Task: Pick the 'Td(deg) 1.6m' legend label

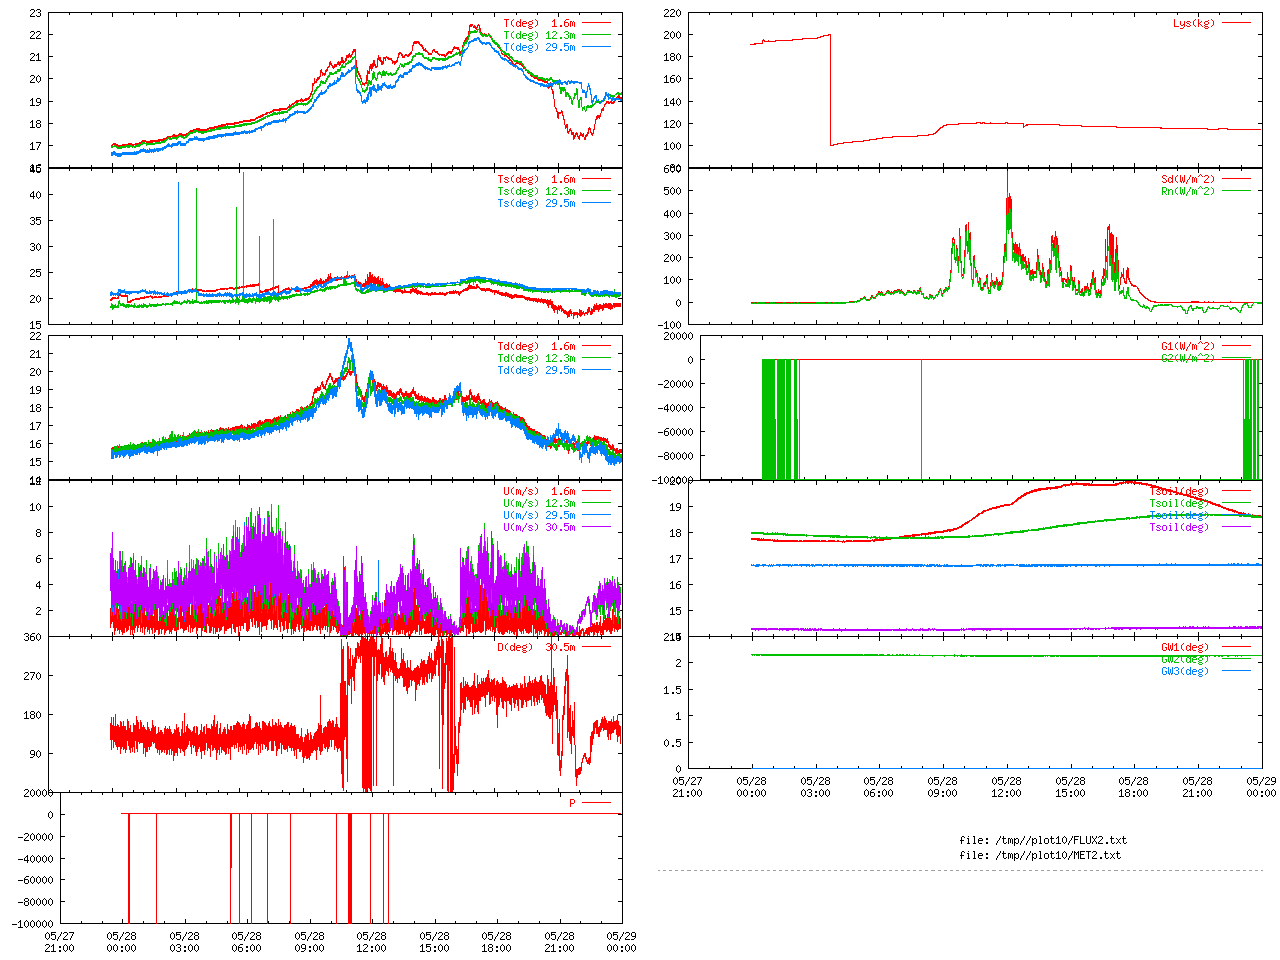Action: [536, 346]
